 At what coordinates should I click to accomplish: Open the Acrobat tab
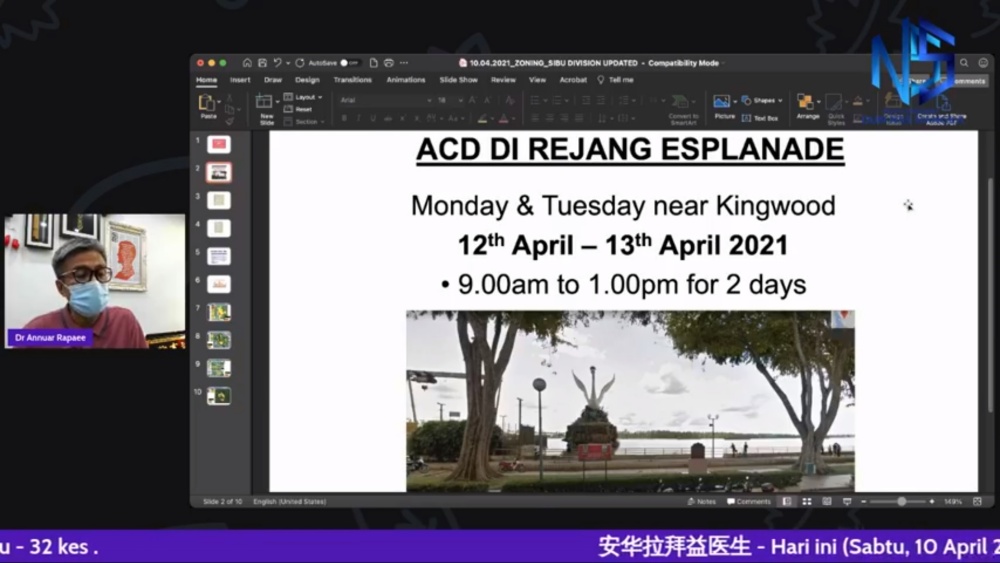[x=573, y=80]
